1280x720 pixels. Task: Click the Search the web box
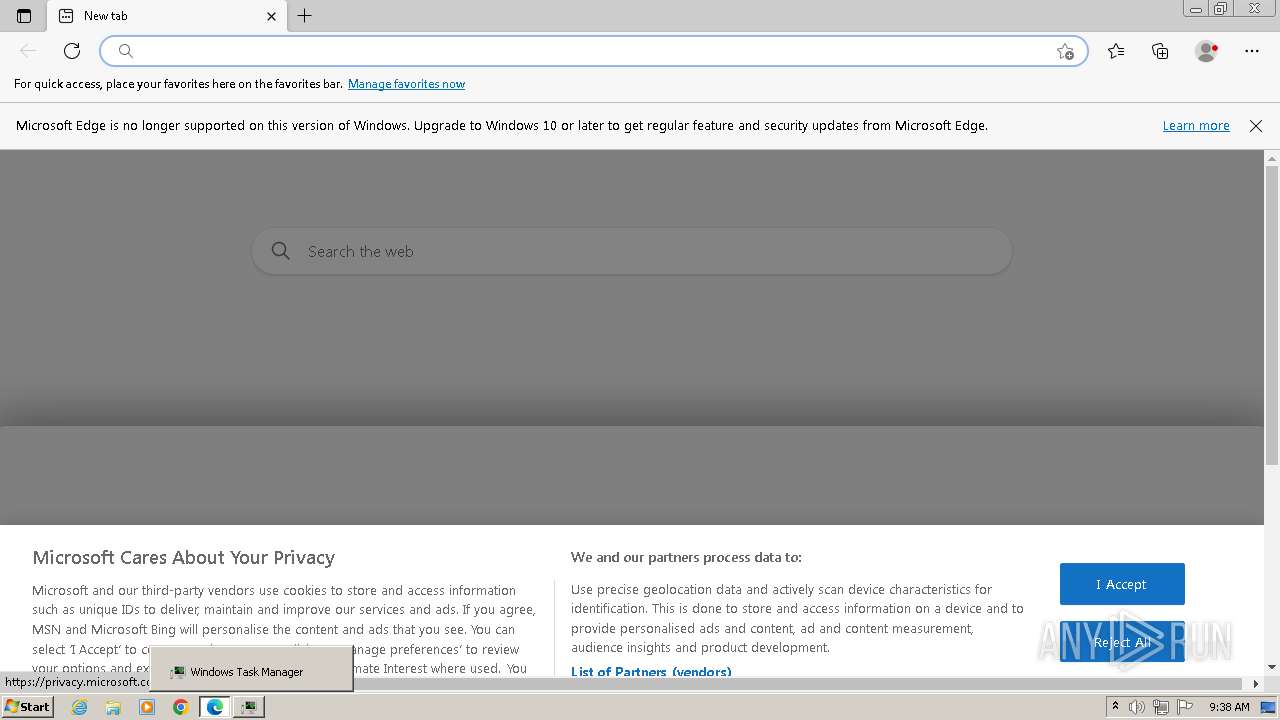pos(632,252)
